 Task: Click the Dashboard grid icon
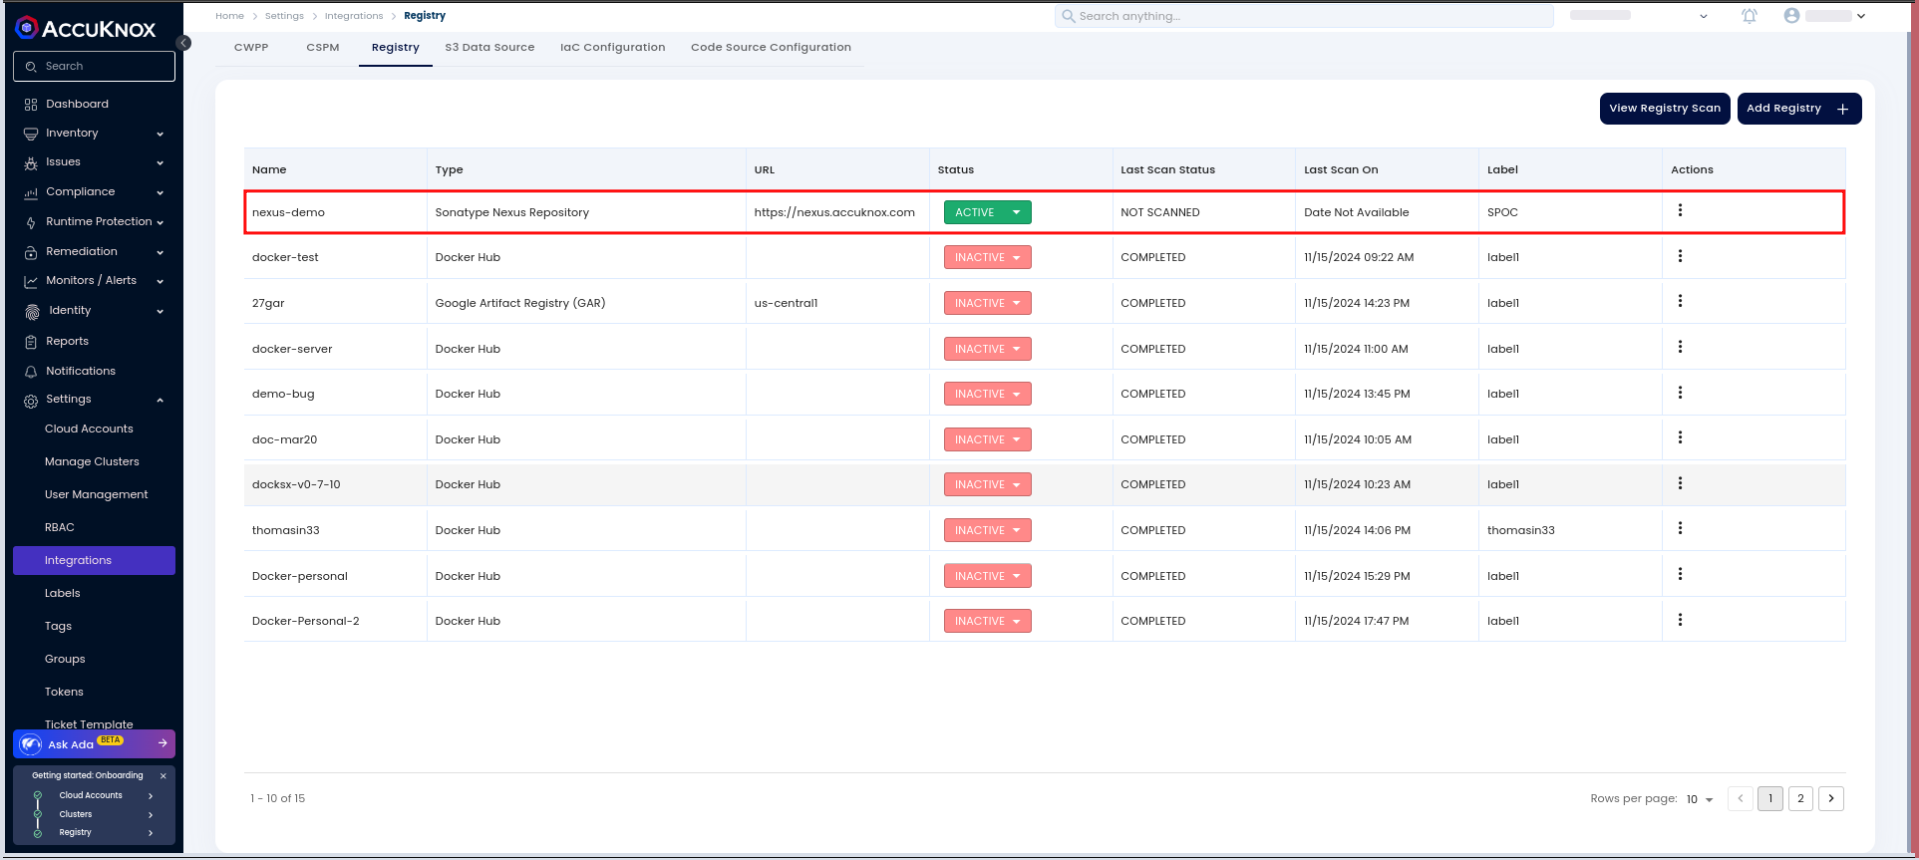[31, 104]
